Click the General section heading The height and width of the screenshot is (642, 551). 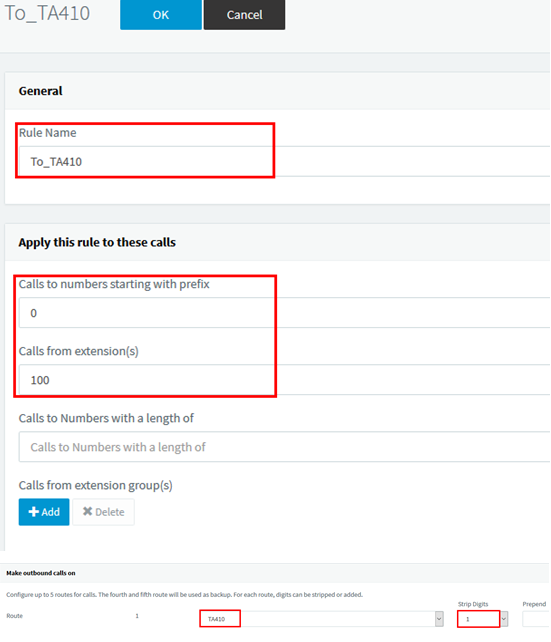tap(41, 91)
